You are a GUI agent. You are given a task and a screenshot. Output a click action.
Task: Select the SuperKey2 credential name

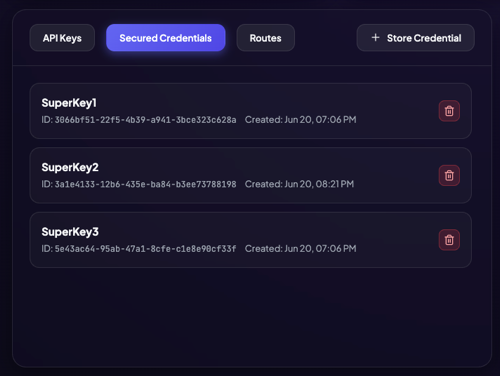pos(70,167)
